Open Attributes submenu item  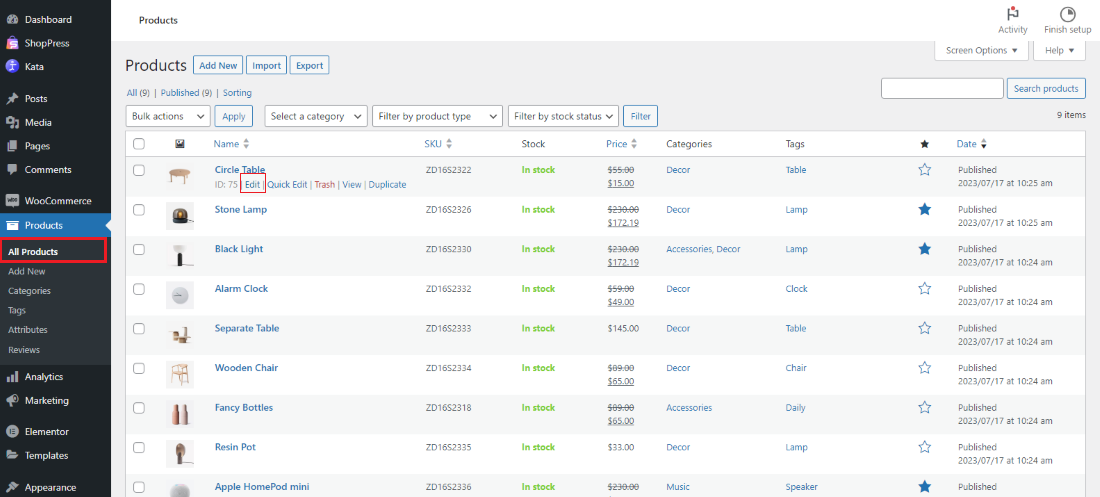28,330
